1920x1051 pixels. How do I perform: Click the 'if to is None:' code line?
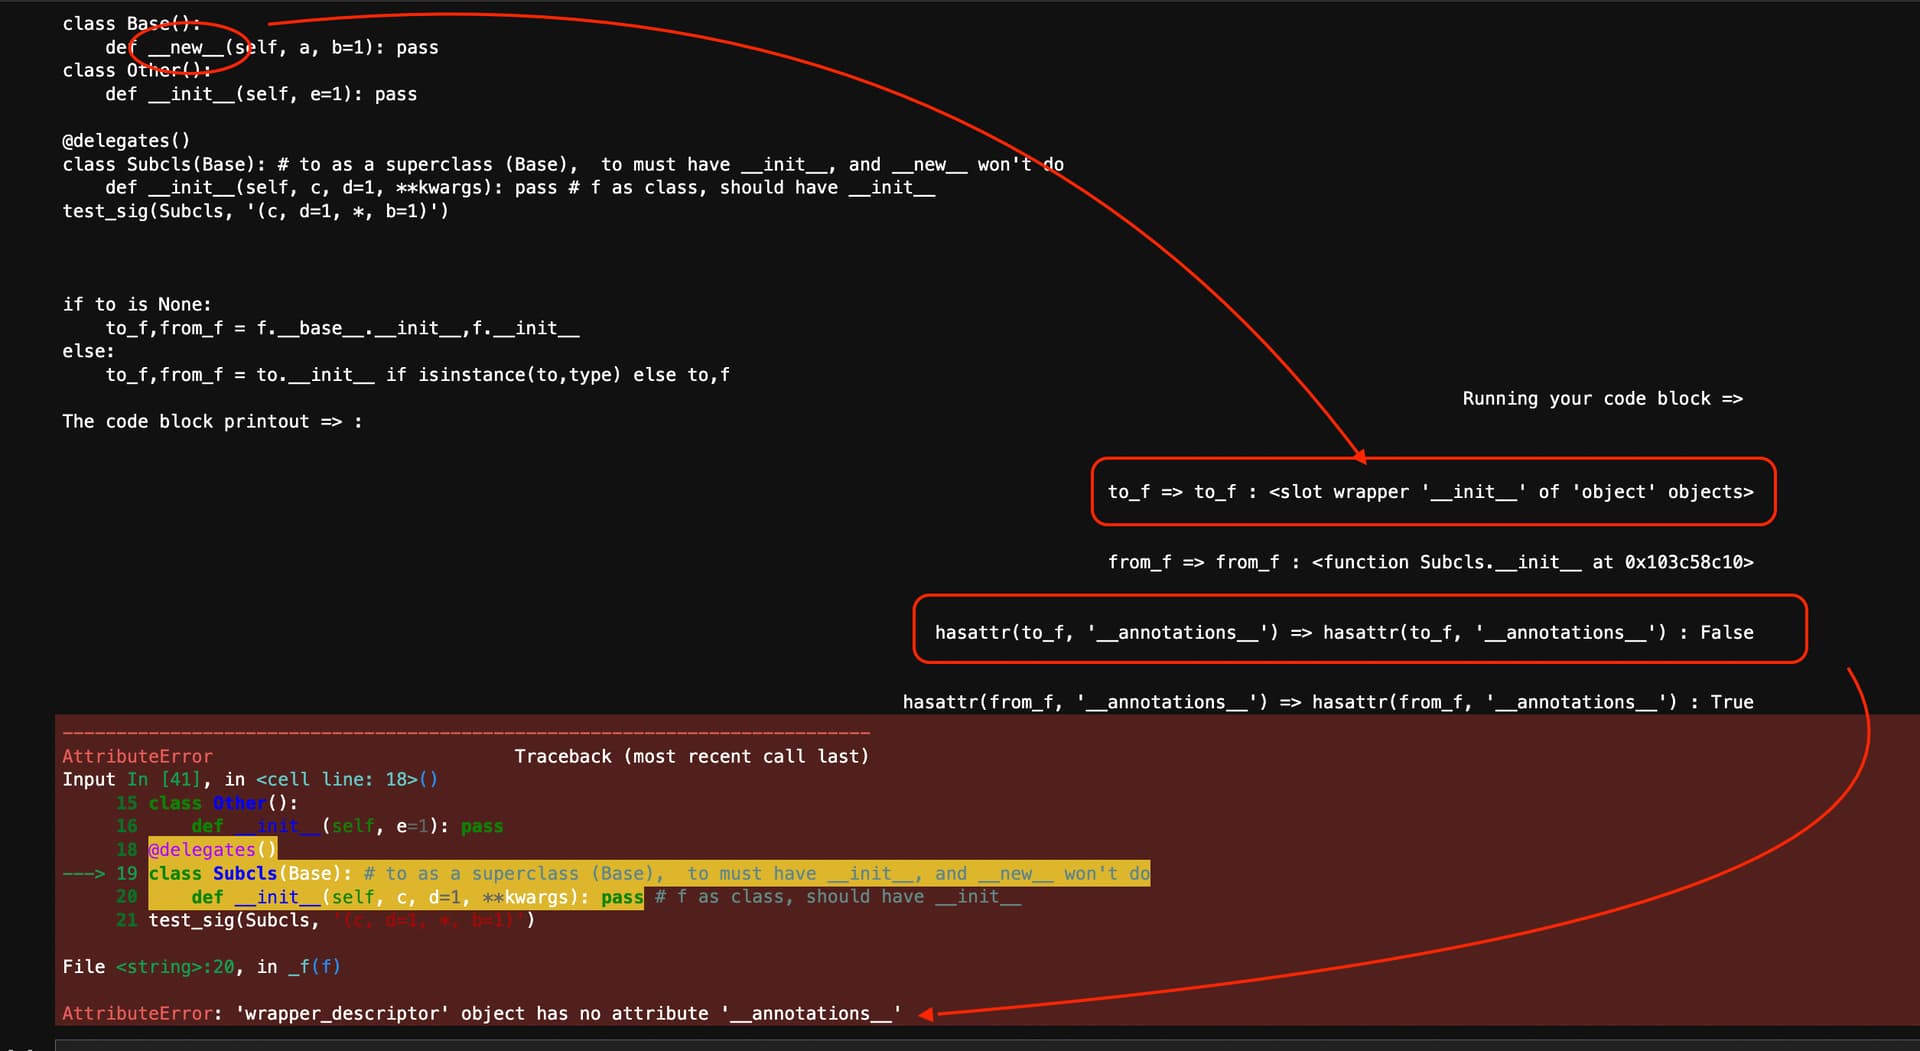[x=137, y=304]
